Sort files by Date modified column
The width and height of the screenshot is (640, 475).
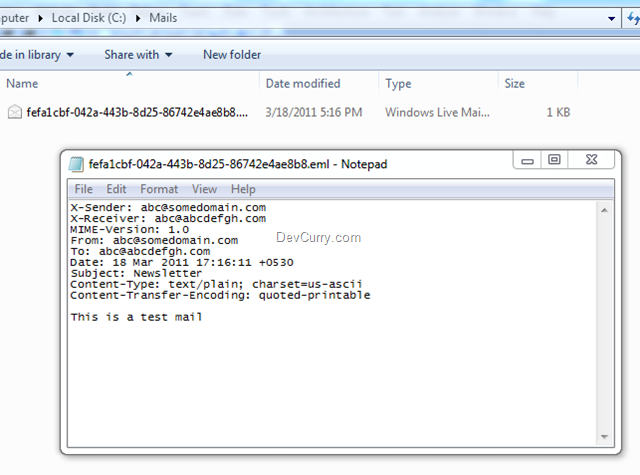[x=303, y=84]
